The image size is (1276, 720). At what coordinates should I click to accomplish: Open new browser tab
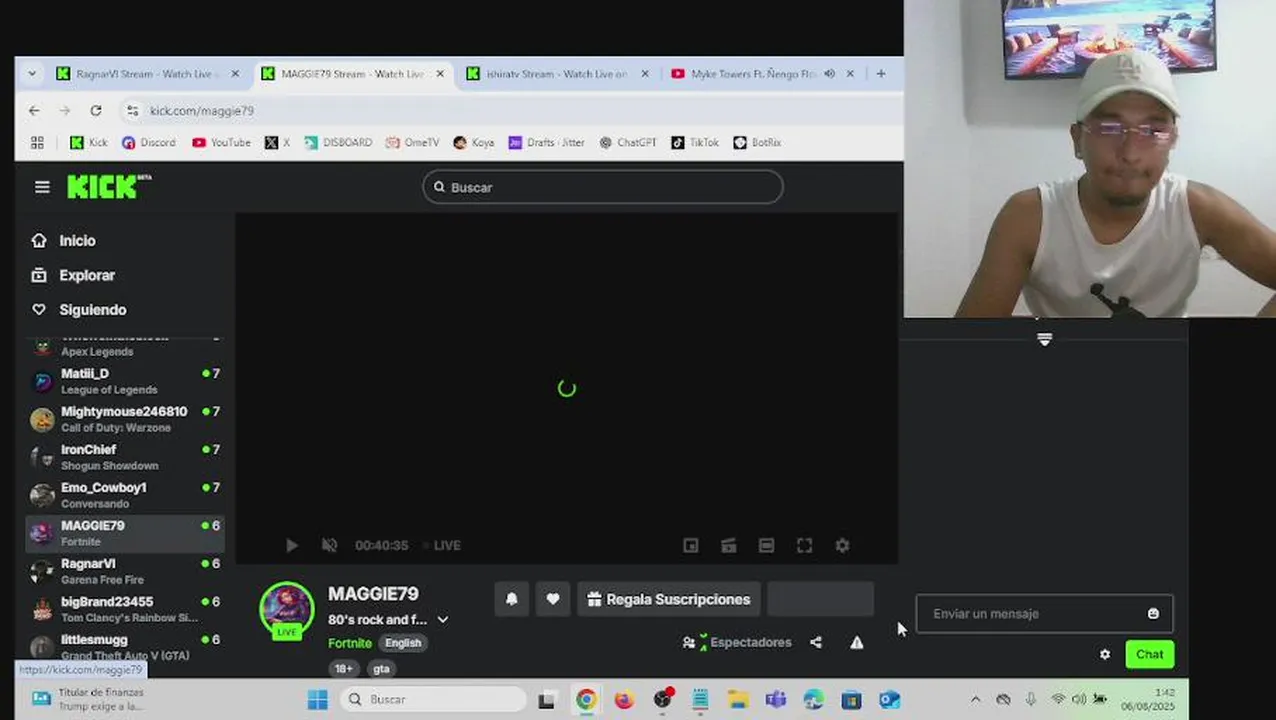point(880,73)
